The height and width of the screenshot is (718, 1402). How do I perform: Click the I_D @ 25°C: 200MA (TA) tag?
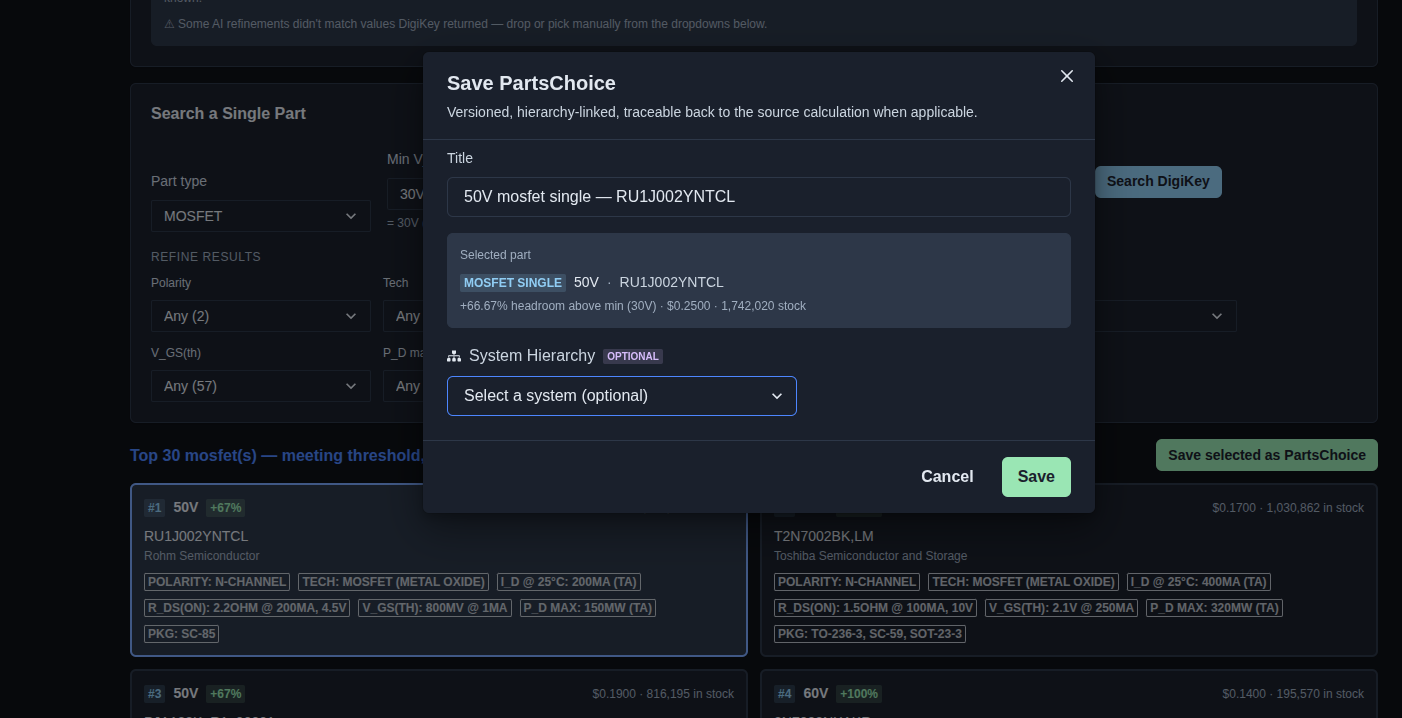point(568,582)
